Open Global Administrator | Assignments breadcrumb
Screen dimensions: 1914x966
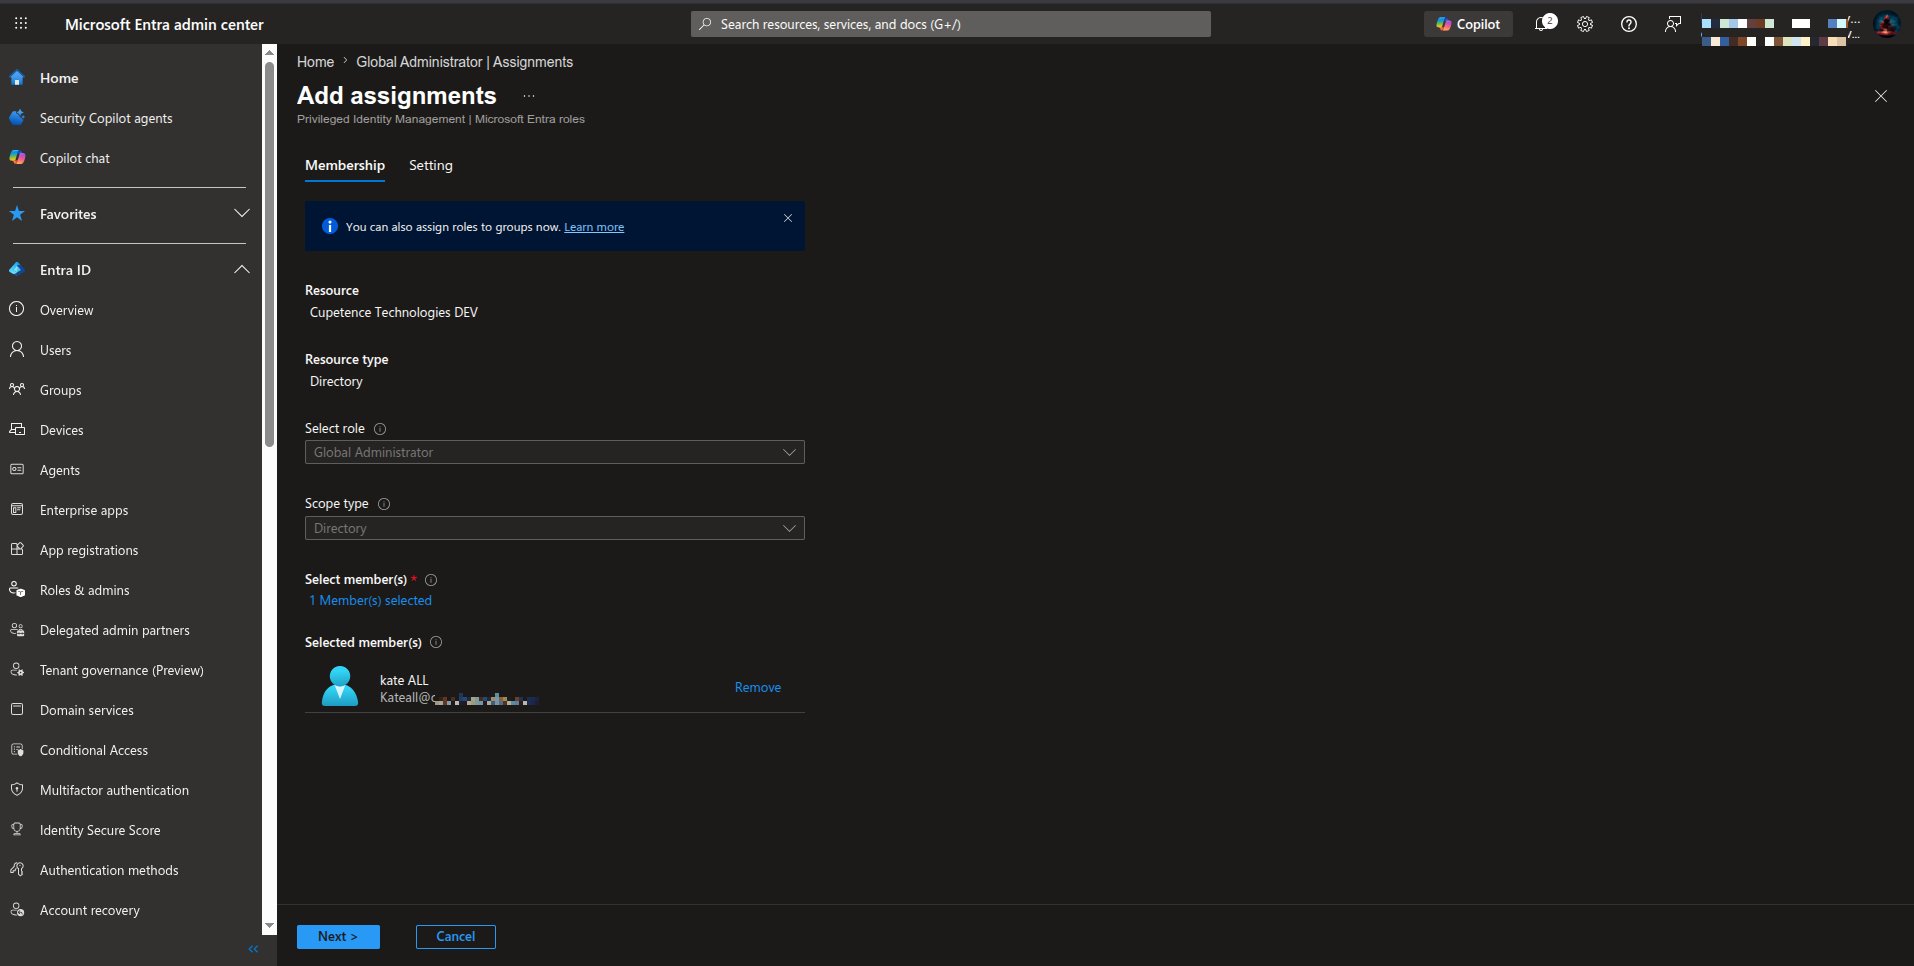(x=465, y=62)
